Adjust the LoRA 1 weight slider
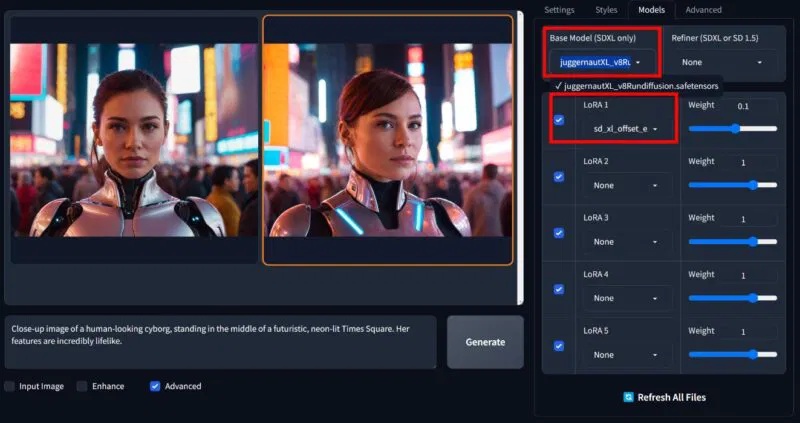 coord(733,129)
